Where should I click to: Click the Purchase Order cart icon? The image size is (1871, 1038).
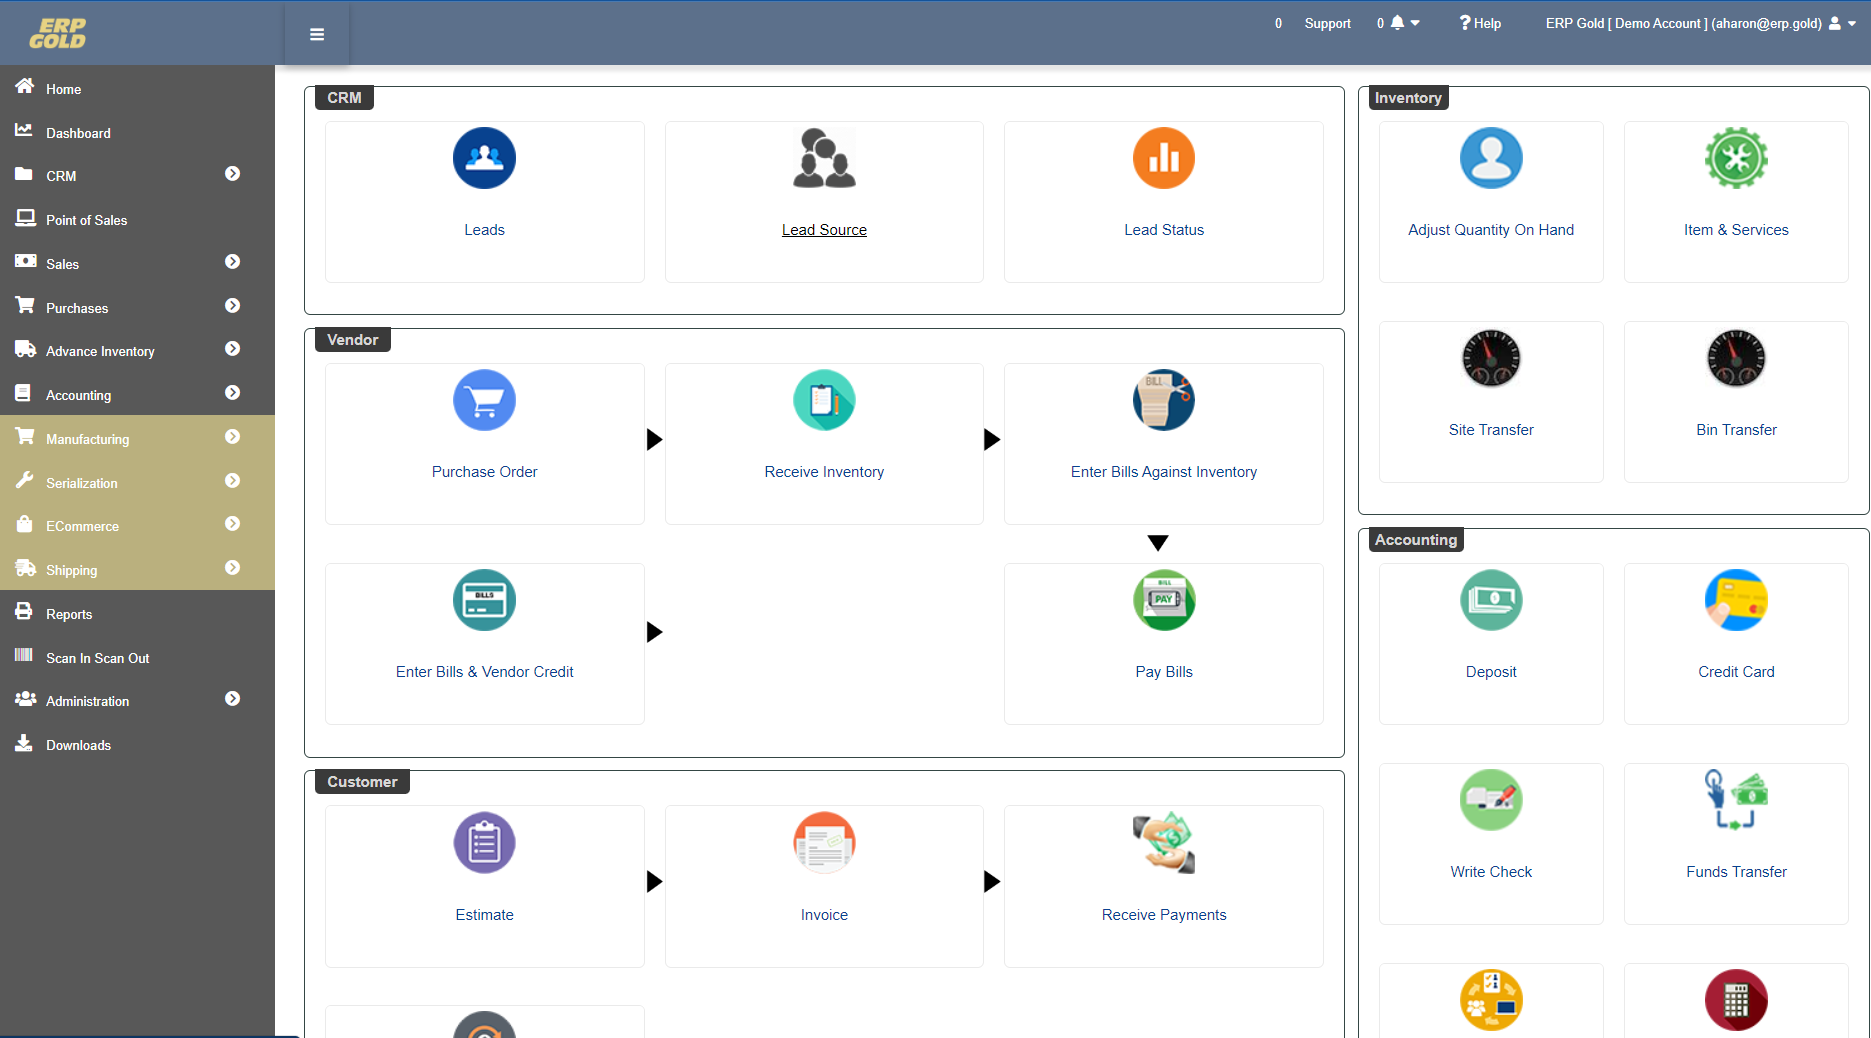tap(484, 400)
